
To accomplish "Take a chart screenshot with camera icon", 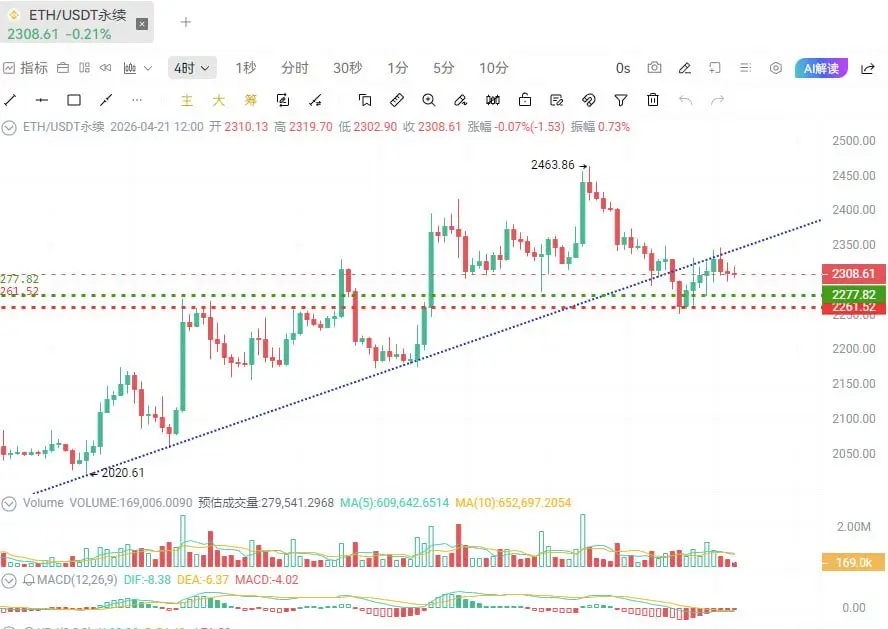I will pyautogui.click(x=654, y=68).
